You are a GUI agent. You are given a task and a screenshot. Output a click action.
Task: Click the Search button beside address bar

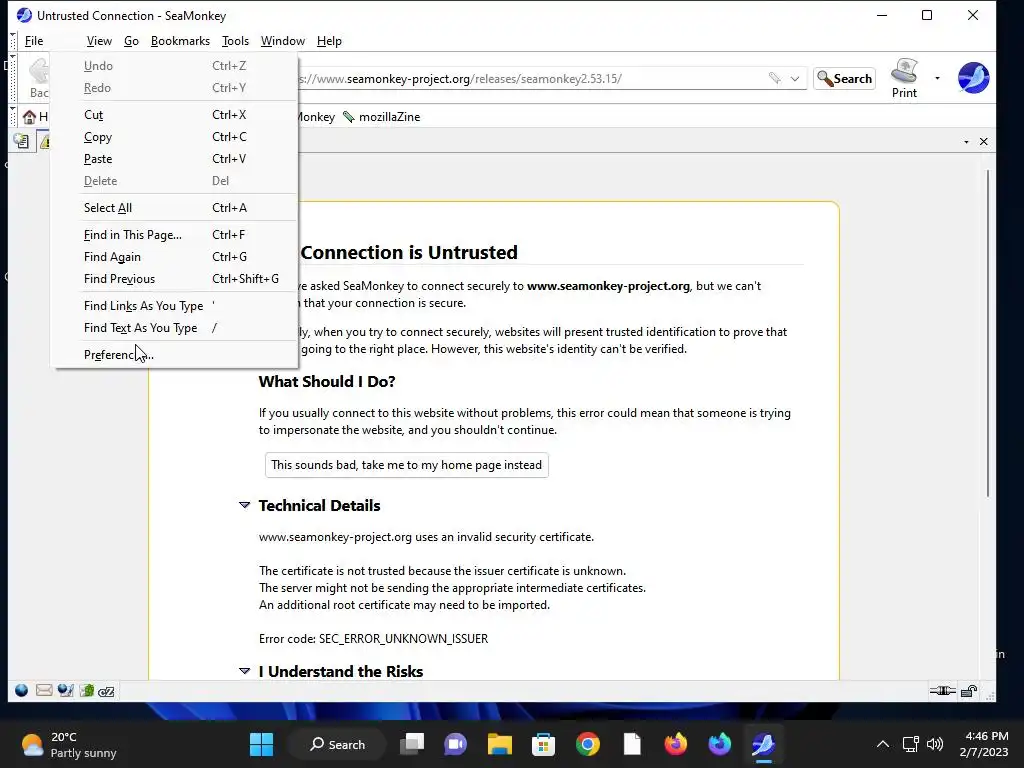[844, 78]
